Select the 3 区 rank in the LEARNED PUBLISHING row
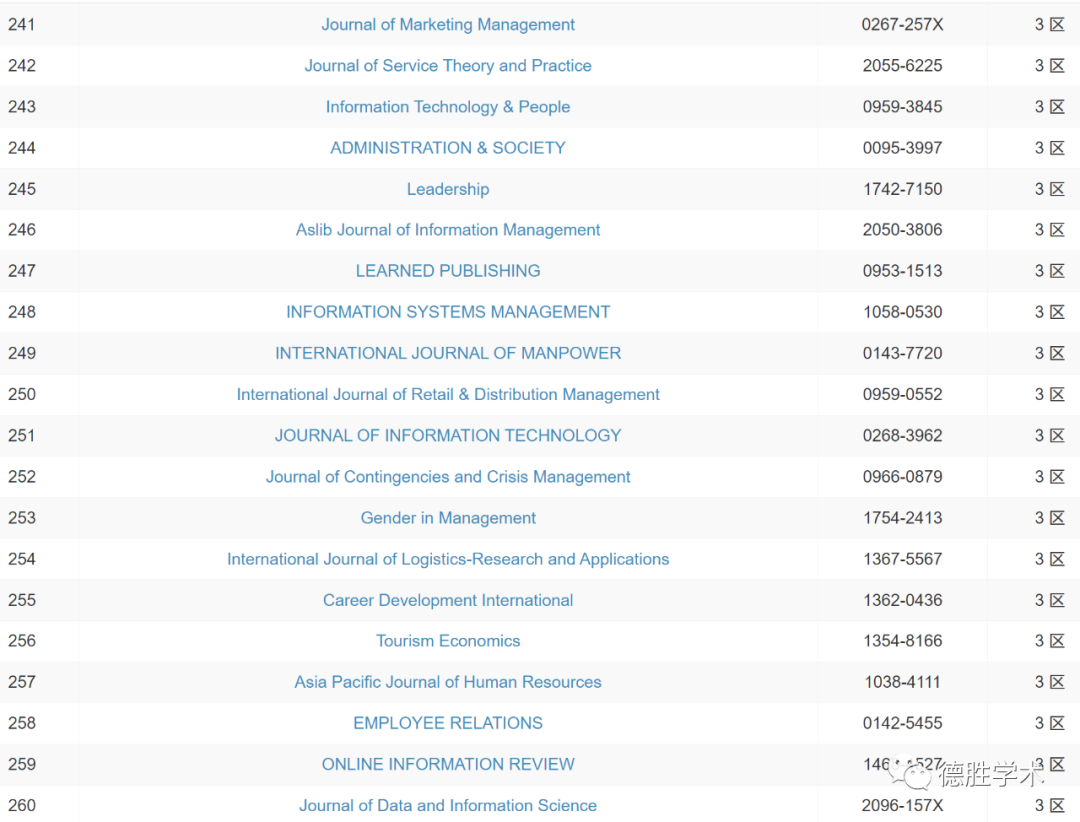1080x822 pixels. [x=1050, y=271]
